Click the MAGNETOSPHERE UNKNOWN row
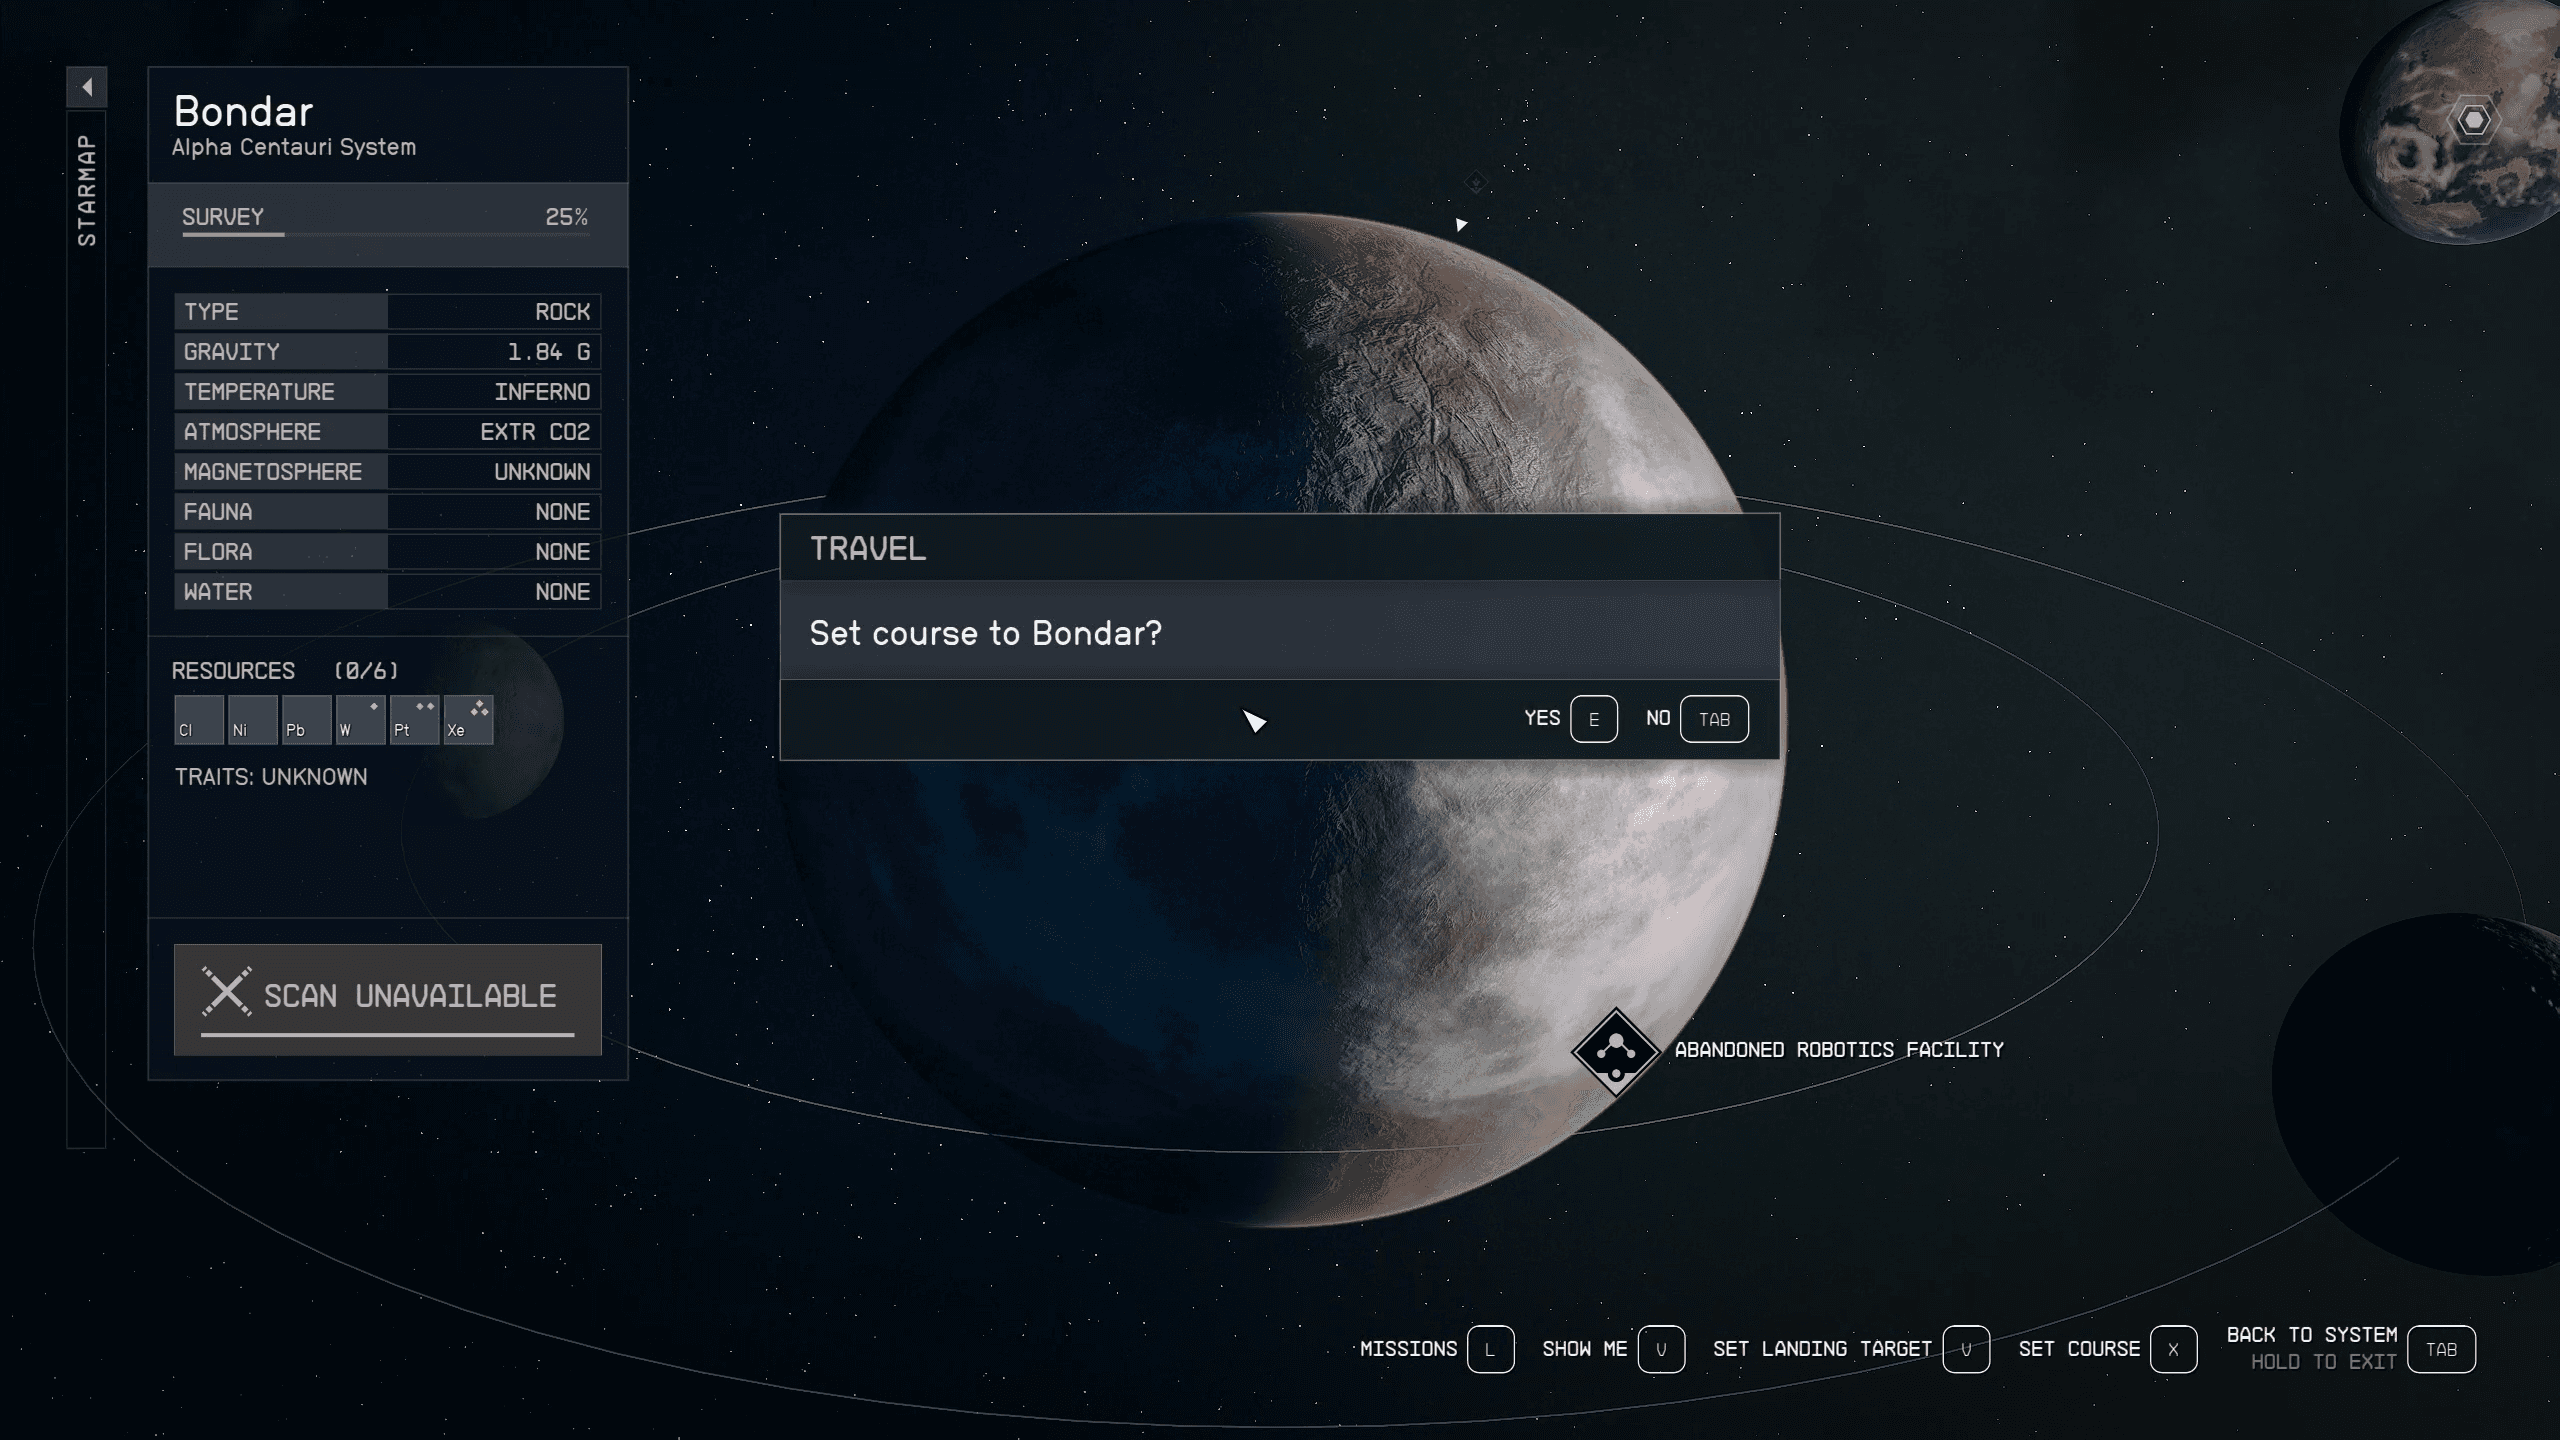Image resolution: width=2560 pixels, height=1440 pixels. click(x=388, y=472)
